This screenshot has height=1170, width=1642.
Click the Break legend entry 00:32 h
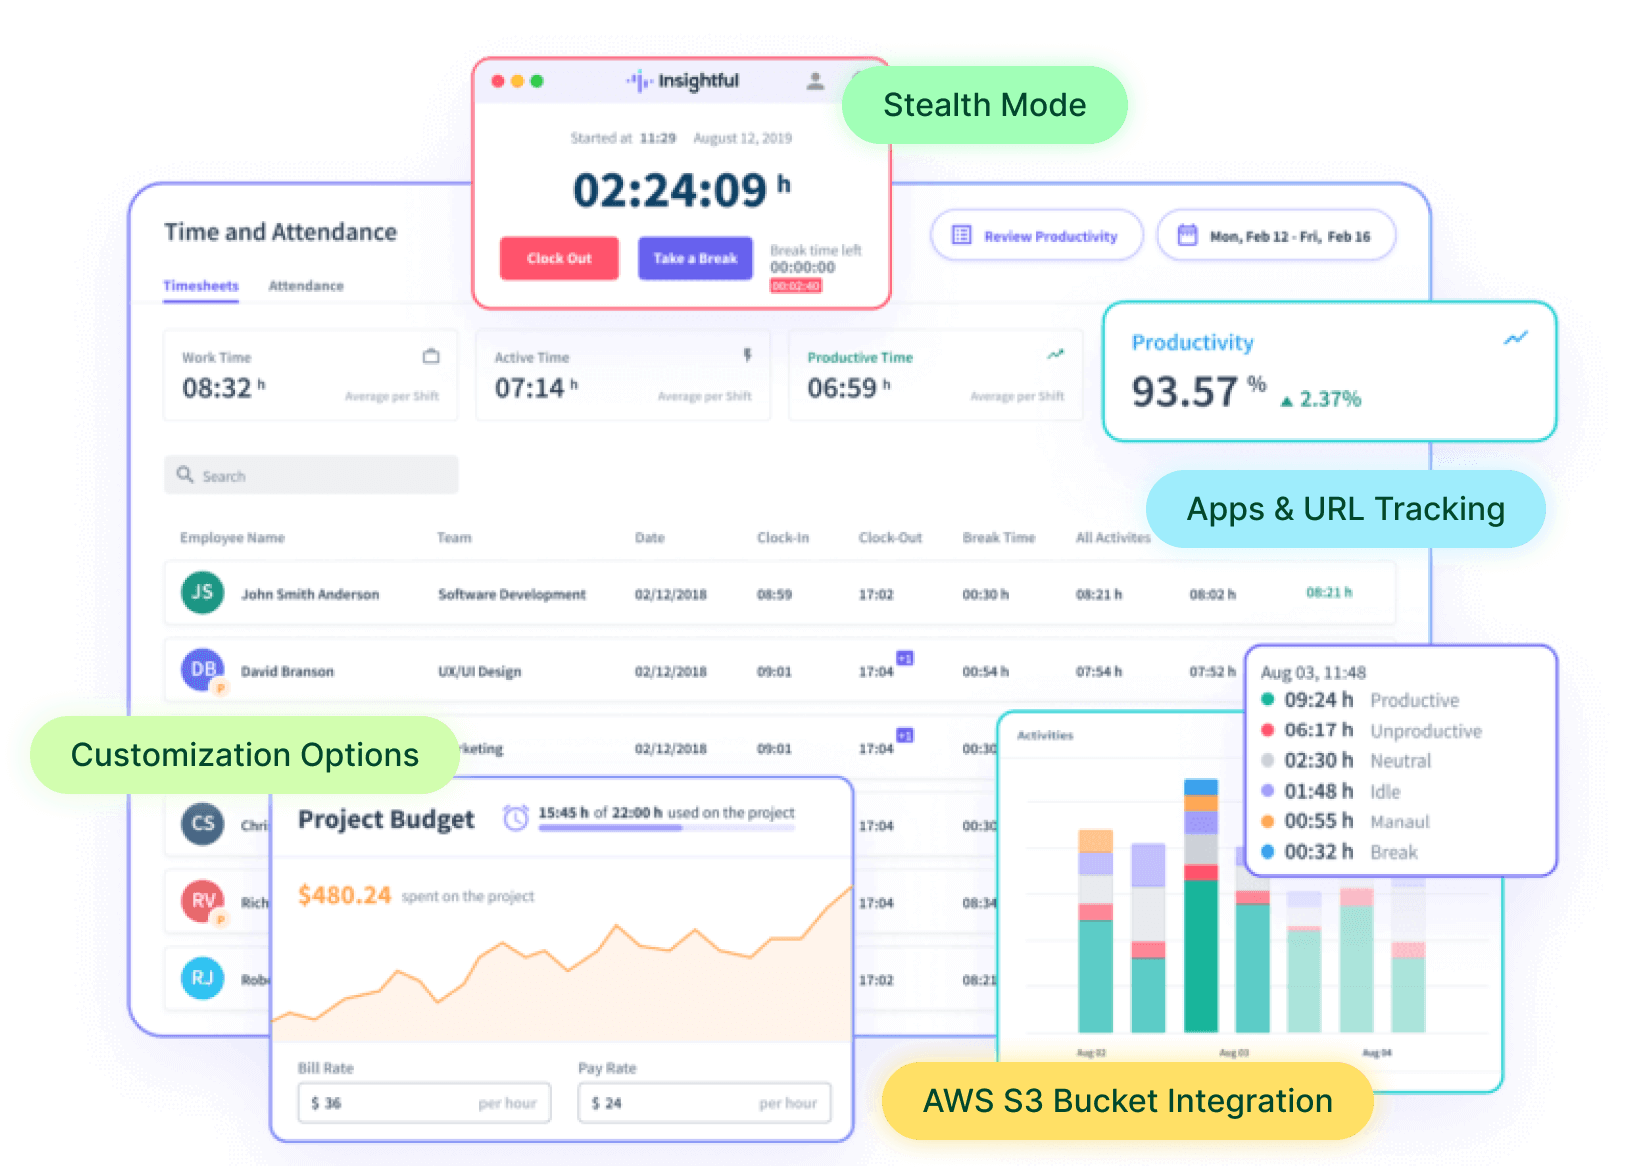pos(1339,852)
